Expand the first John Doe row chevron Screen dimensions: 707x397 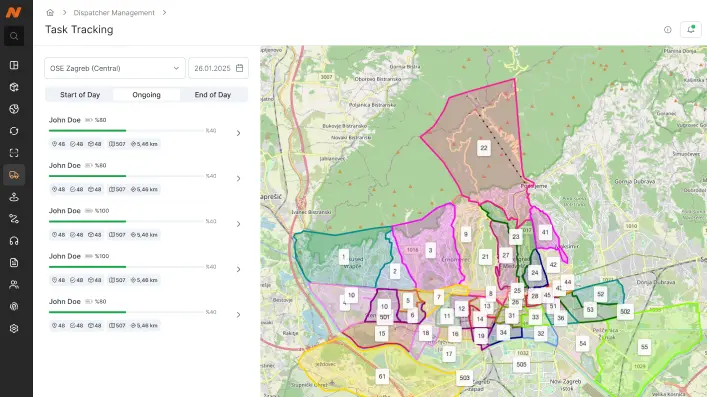239,133
